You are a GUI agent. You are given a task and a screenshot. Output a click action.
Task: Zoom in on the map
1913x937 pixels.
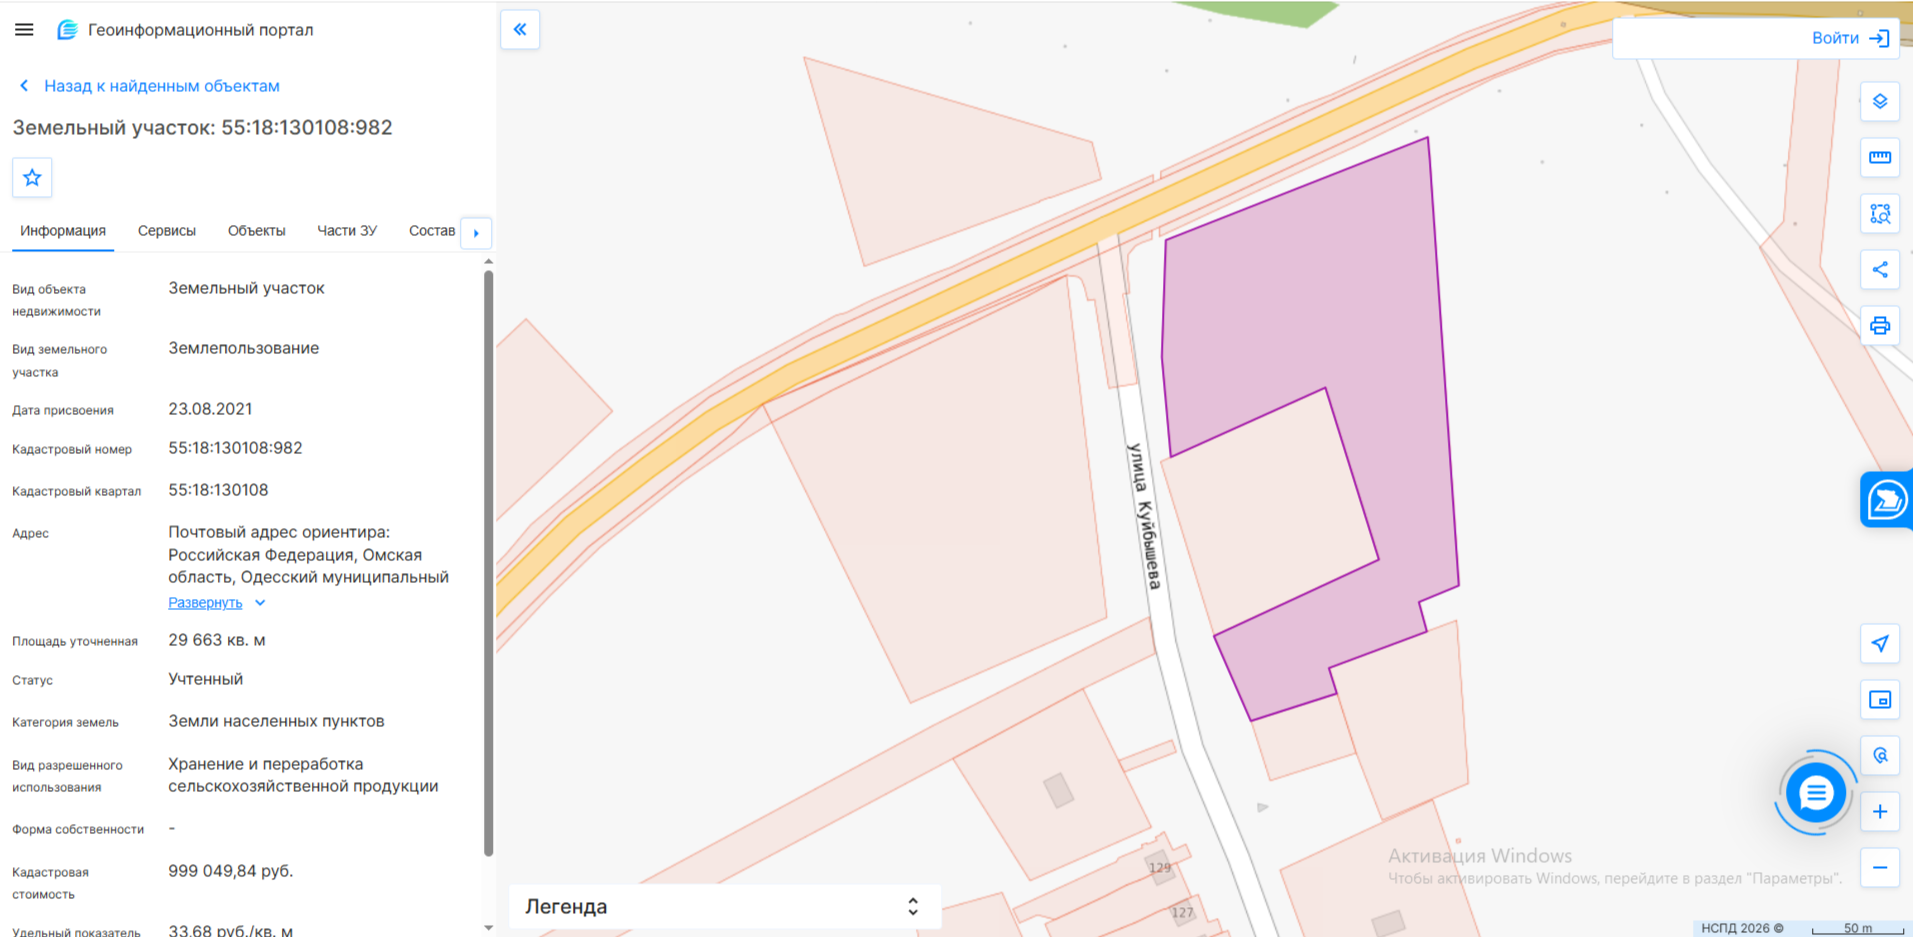(x=1880, y=812)
